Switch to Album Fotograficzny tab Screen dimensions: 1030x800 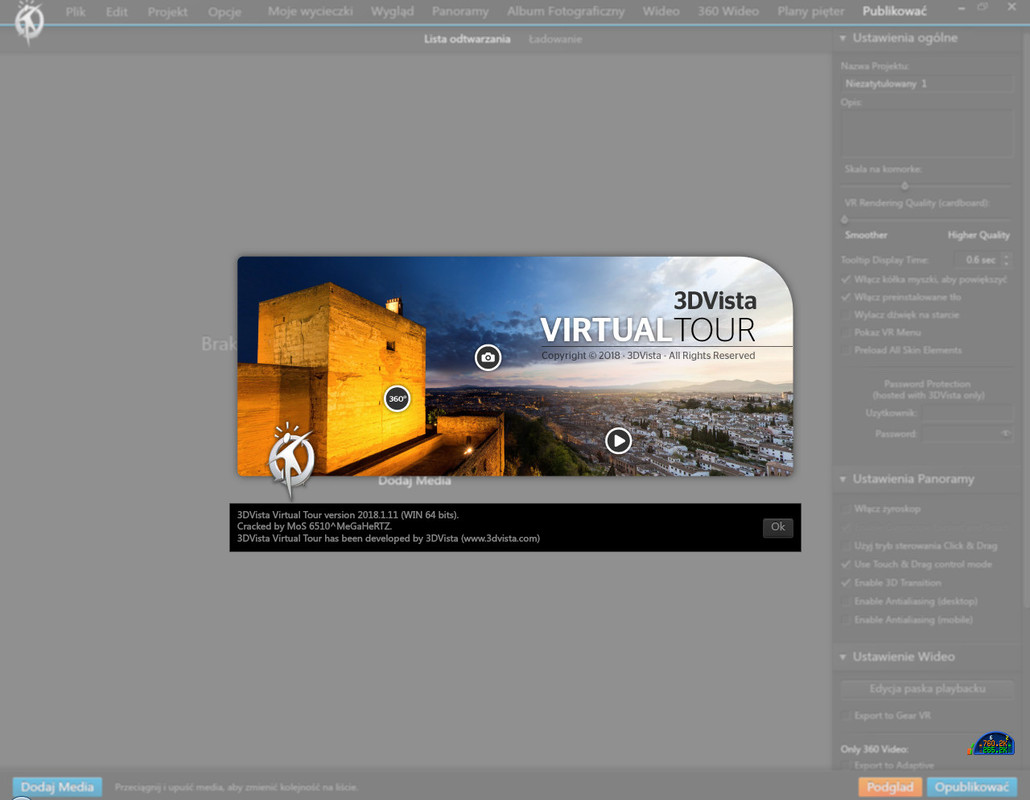[x=566, y=11]
